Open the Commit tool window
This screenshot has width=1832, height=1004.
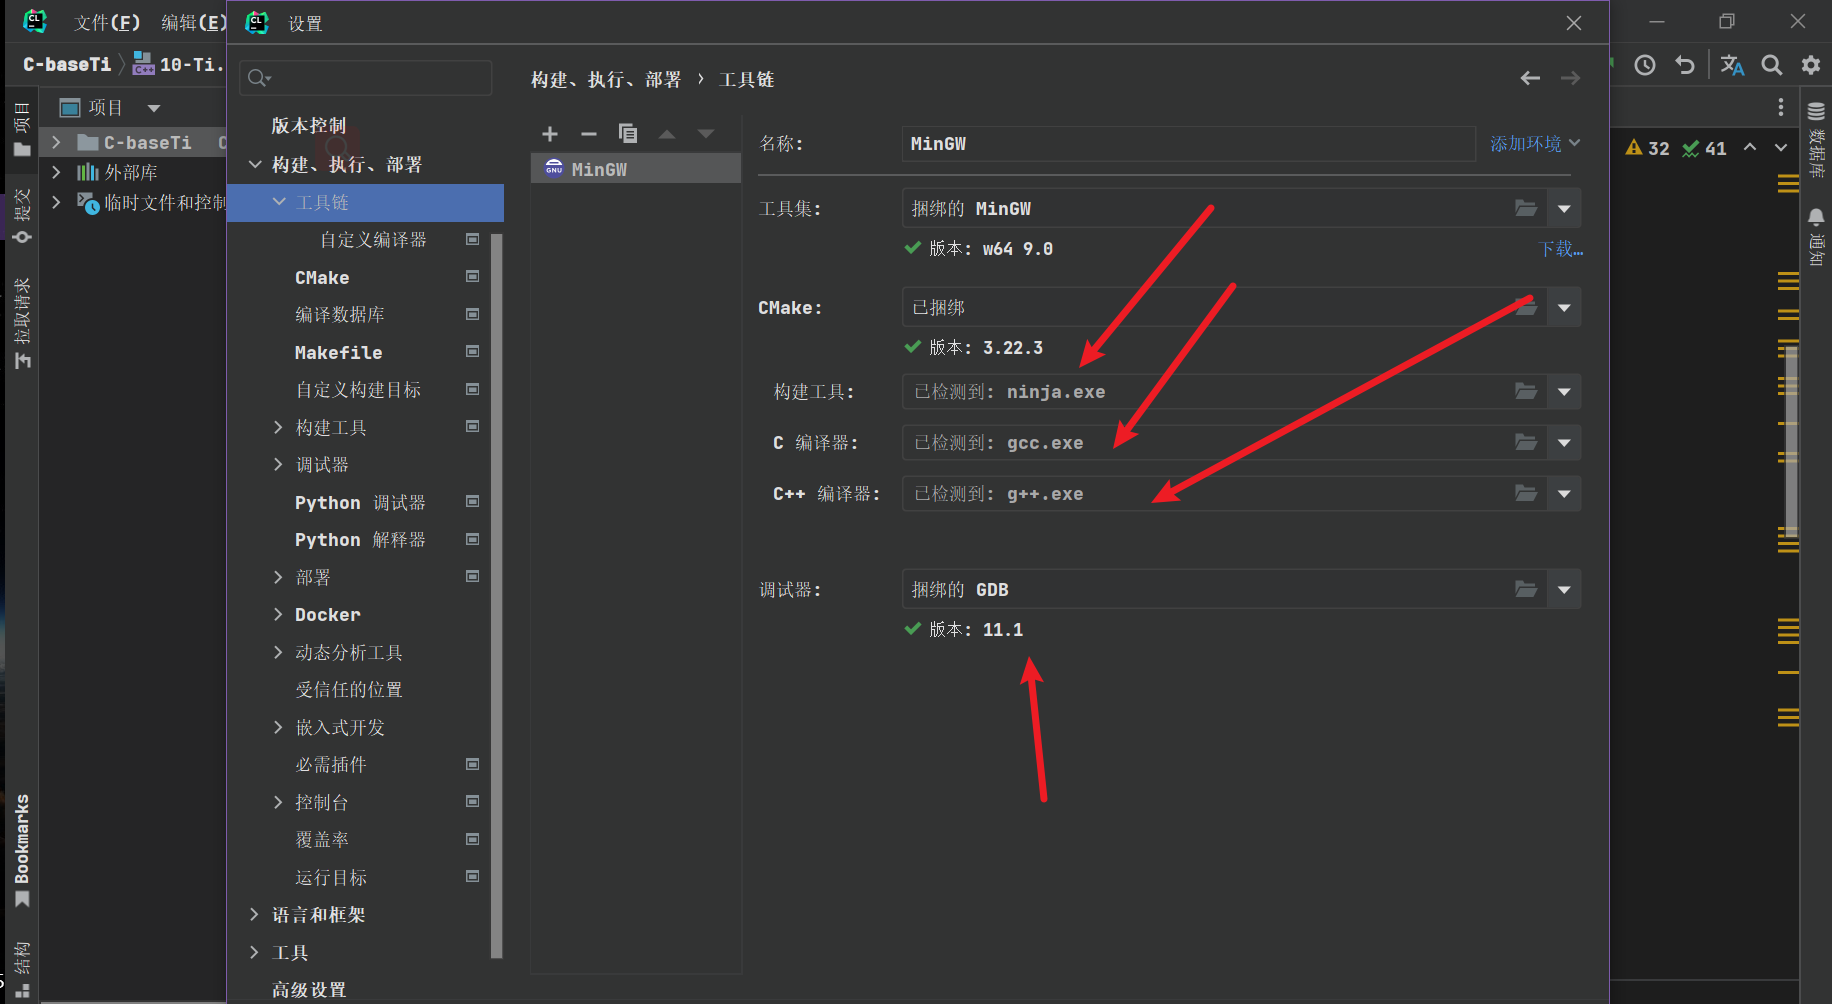tap(21, 216)
